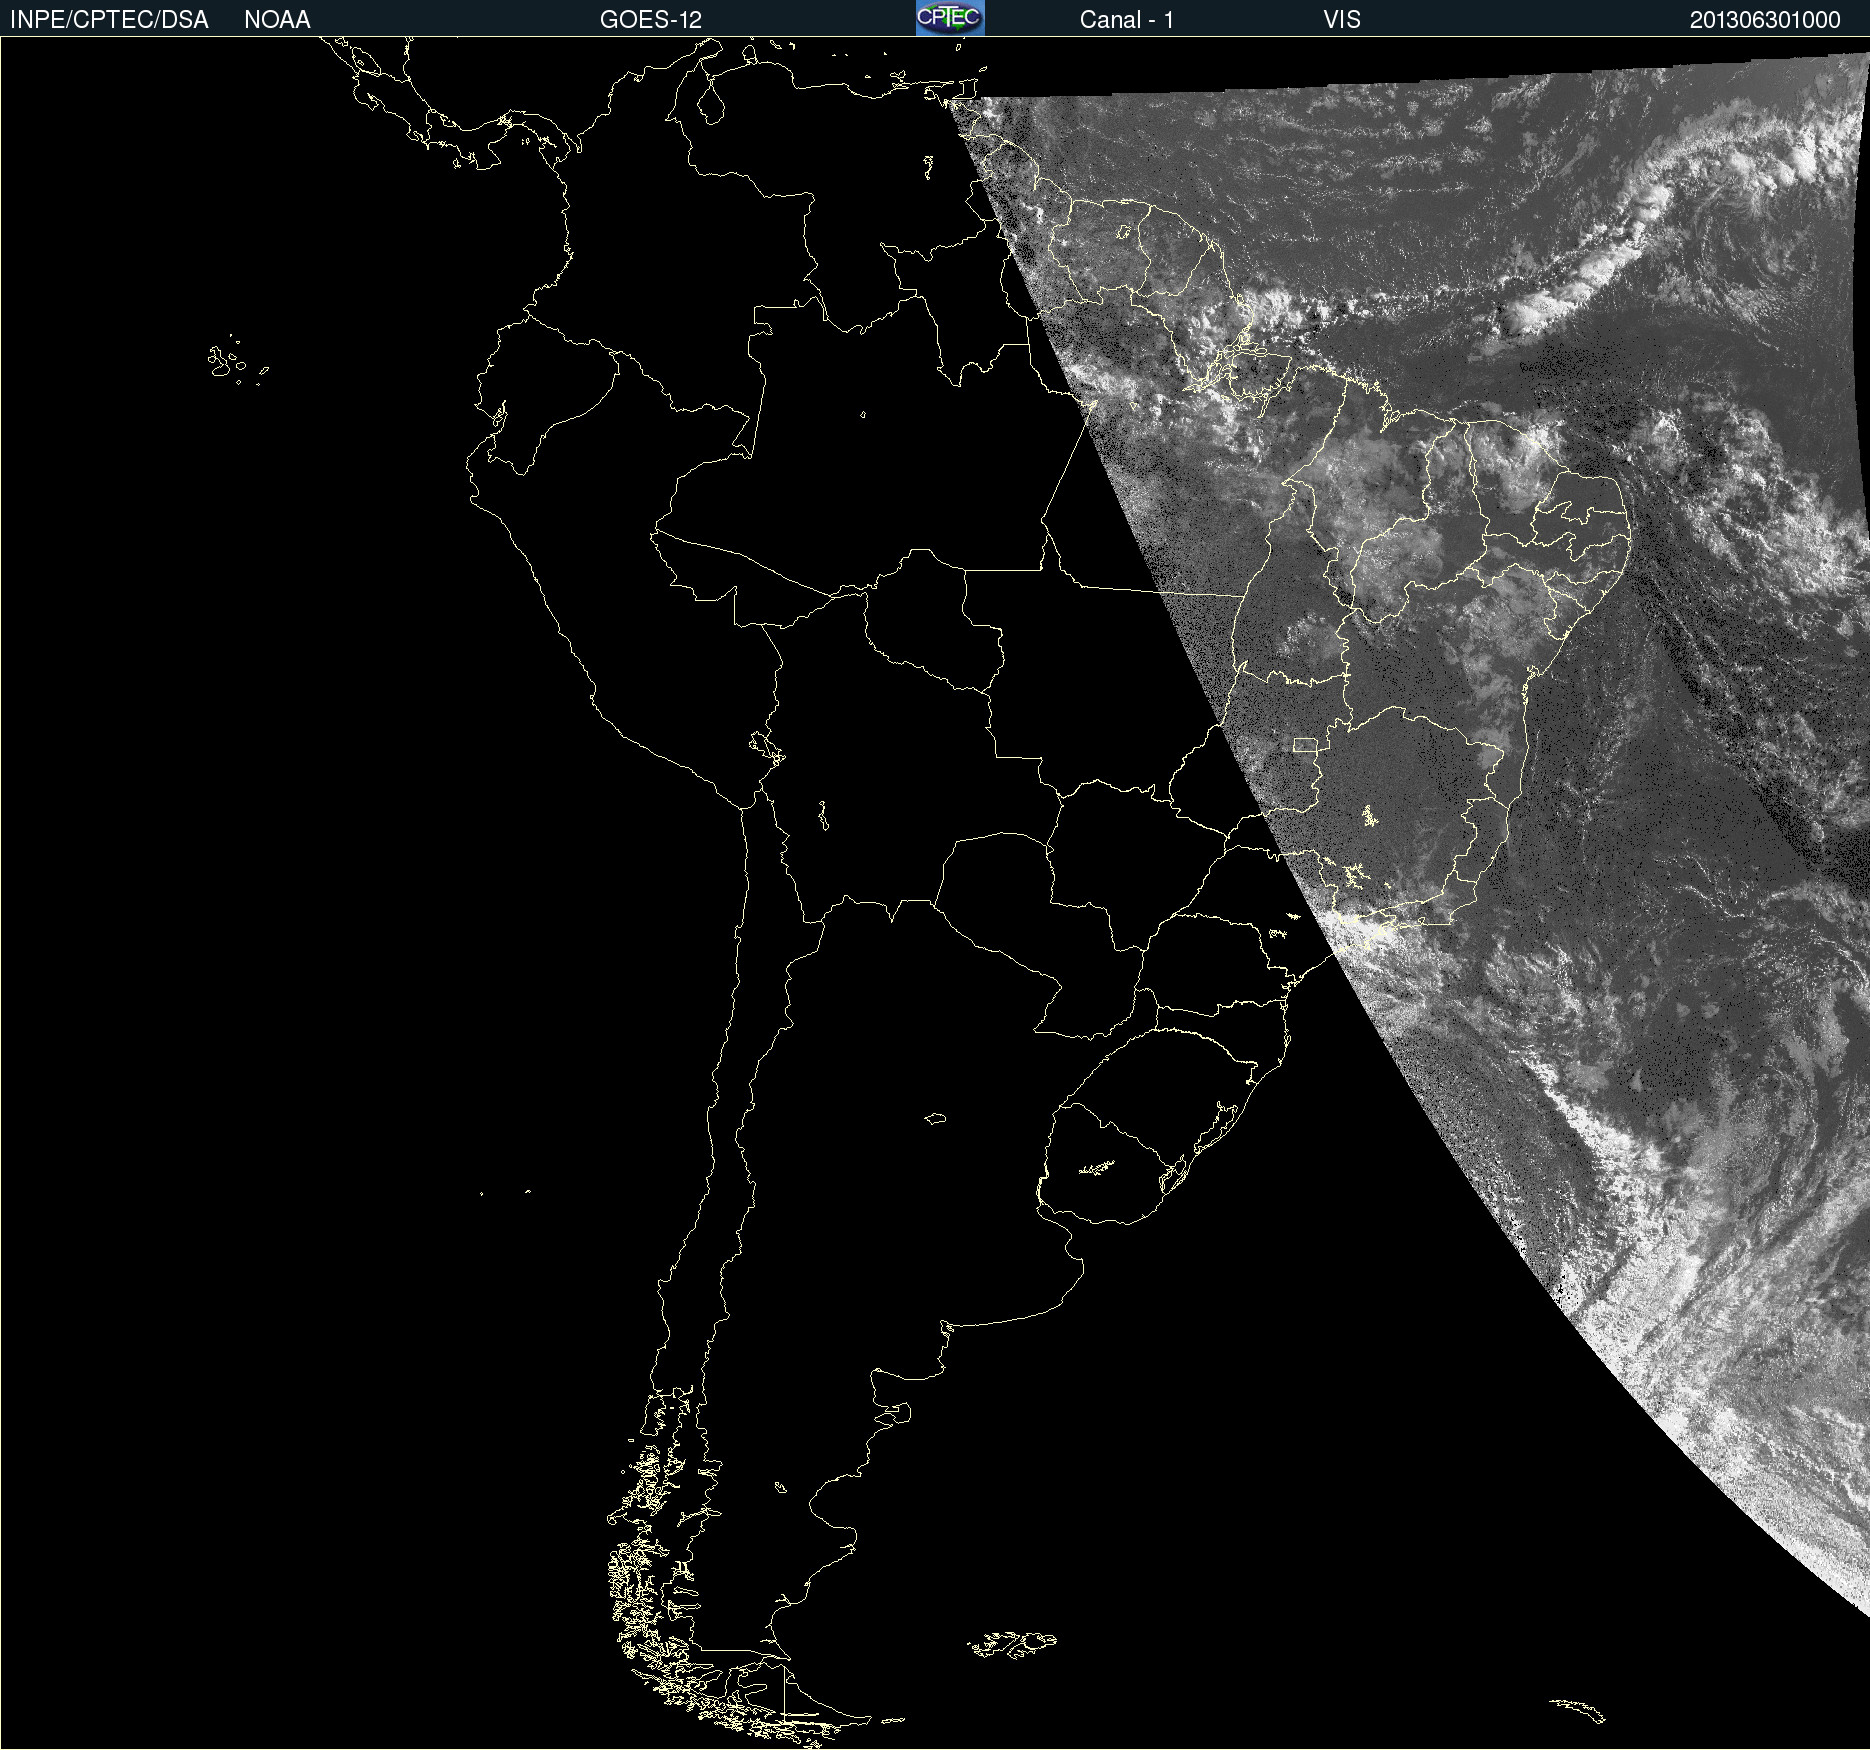Screen dimensions: 1870x1750
Task: Click the CPTEC logo in the header
Action: click(x=950, y=18)
